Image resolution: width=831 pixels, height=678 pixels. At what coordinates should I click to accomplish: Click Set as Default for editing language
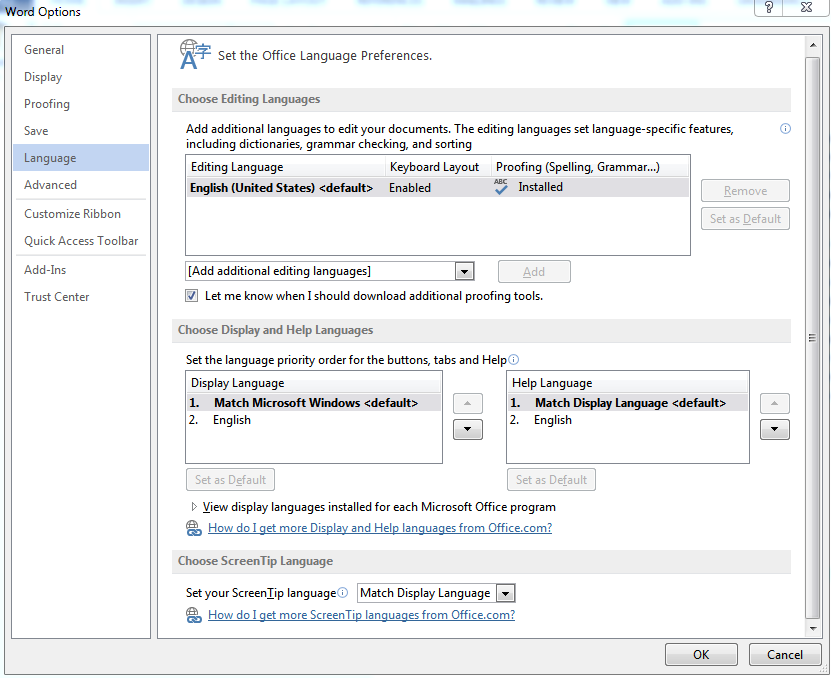745,219
